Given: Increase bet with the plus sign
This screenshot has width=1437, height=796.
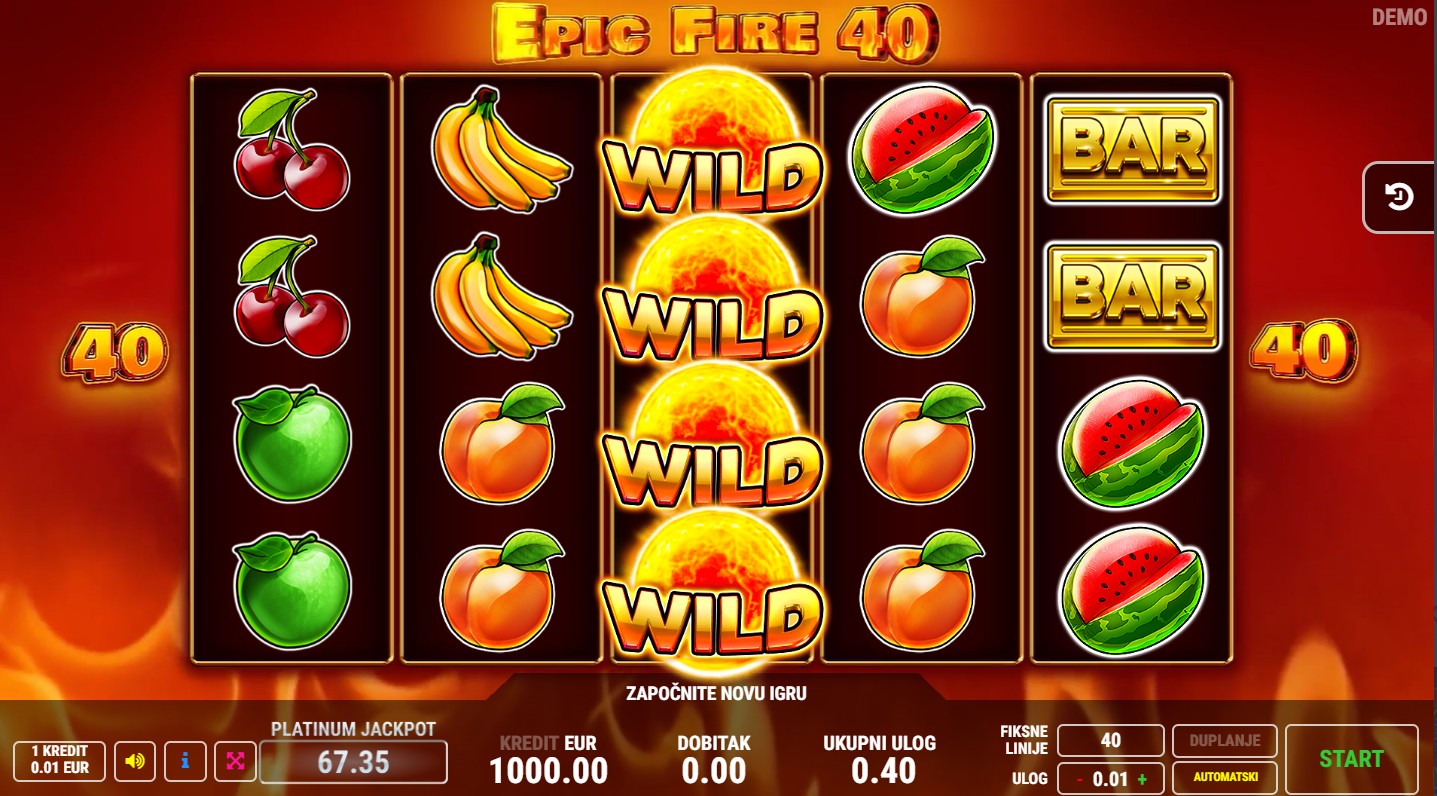Looking at the screenshot, I should tap(1142, 779).
